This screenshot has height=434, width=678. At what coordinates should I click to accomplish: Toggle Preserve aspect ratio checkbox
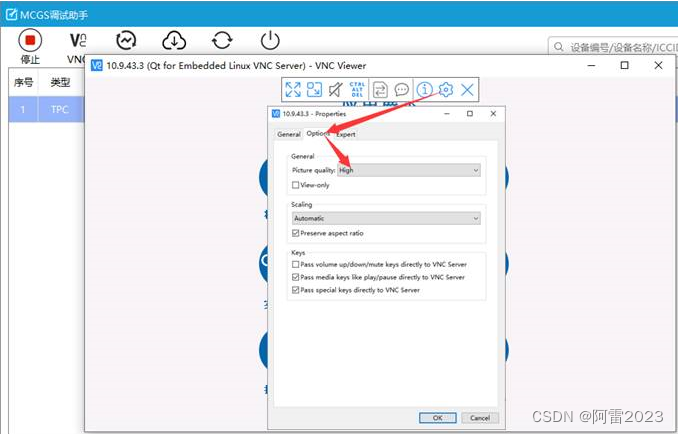click(x=296, y=233)
